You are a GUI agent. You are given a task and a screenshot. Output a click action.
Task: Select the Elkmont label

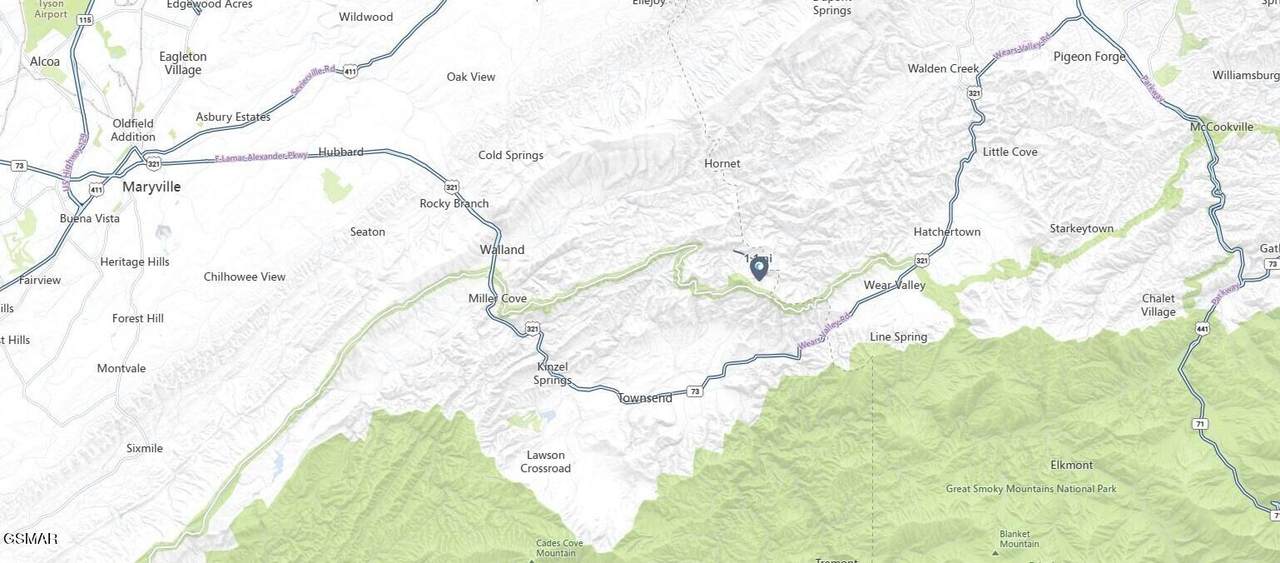click(x=1071, y=465)
